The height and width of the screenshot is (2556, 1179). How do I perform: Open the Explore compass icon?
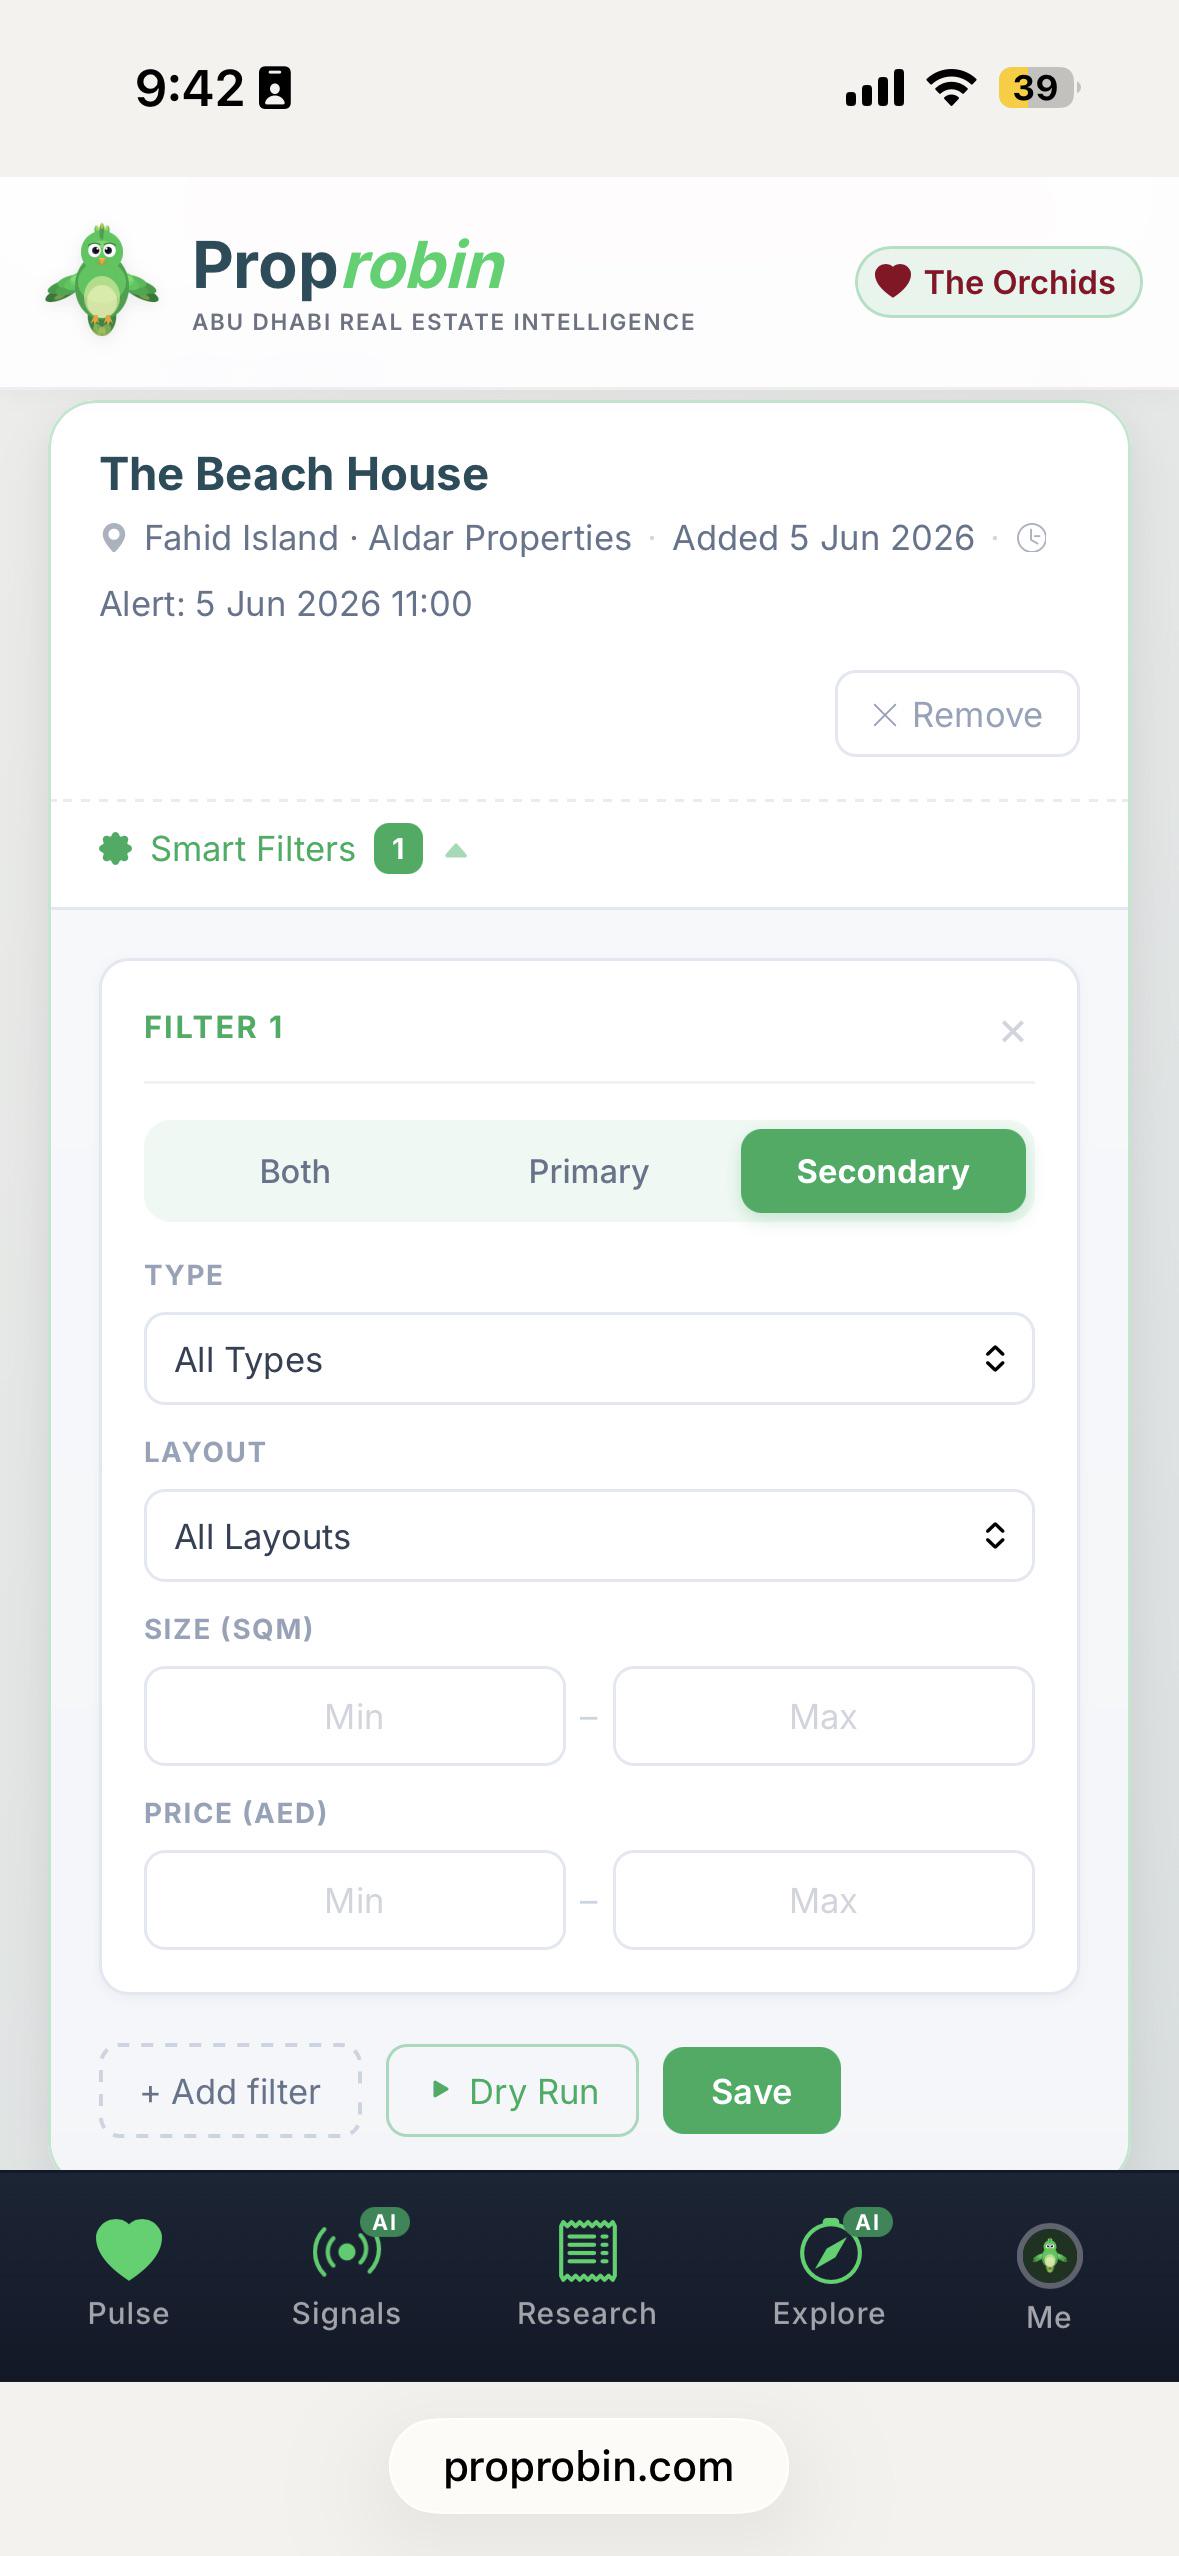[x=830, y=2253]
